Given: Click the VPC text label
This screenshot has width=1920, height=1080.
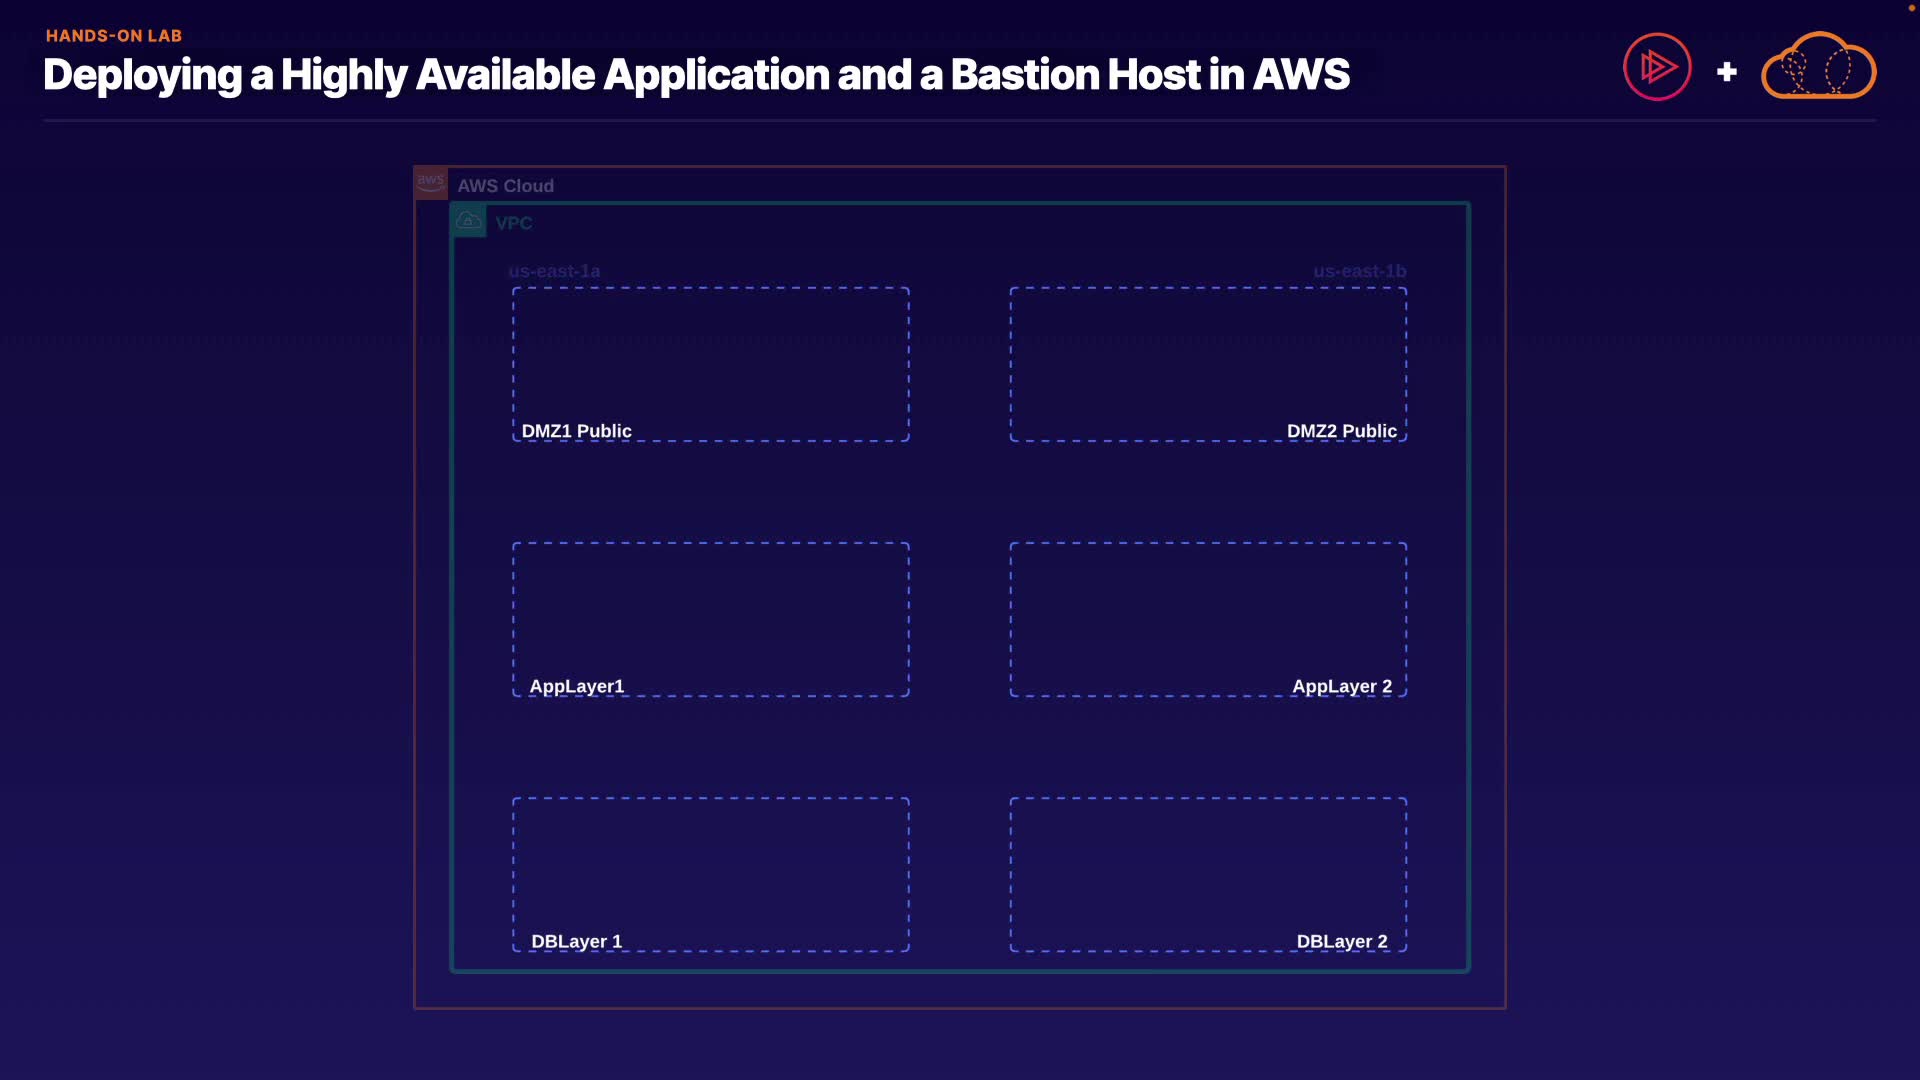Looking at the screenshot, I should 513,223.
